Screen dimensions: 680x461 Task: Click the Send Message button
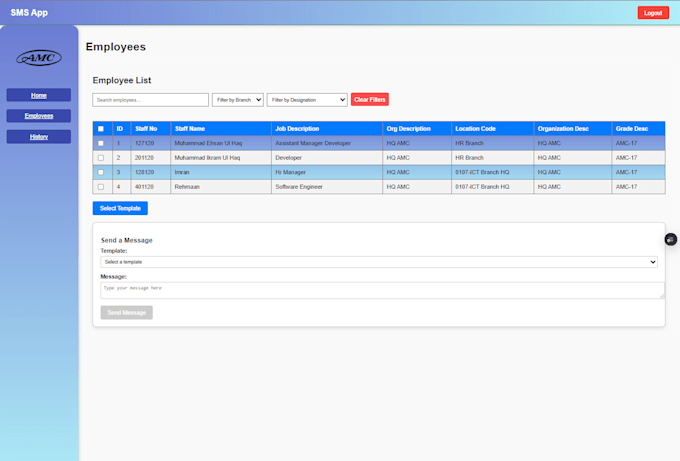point(127,313)
